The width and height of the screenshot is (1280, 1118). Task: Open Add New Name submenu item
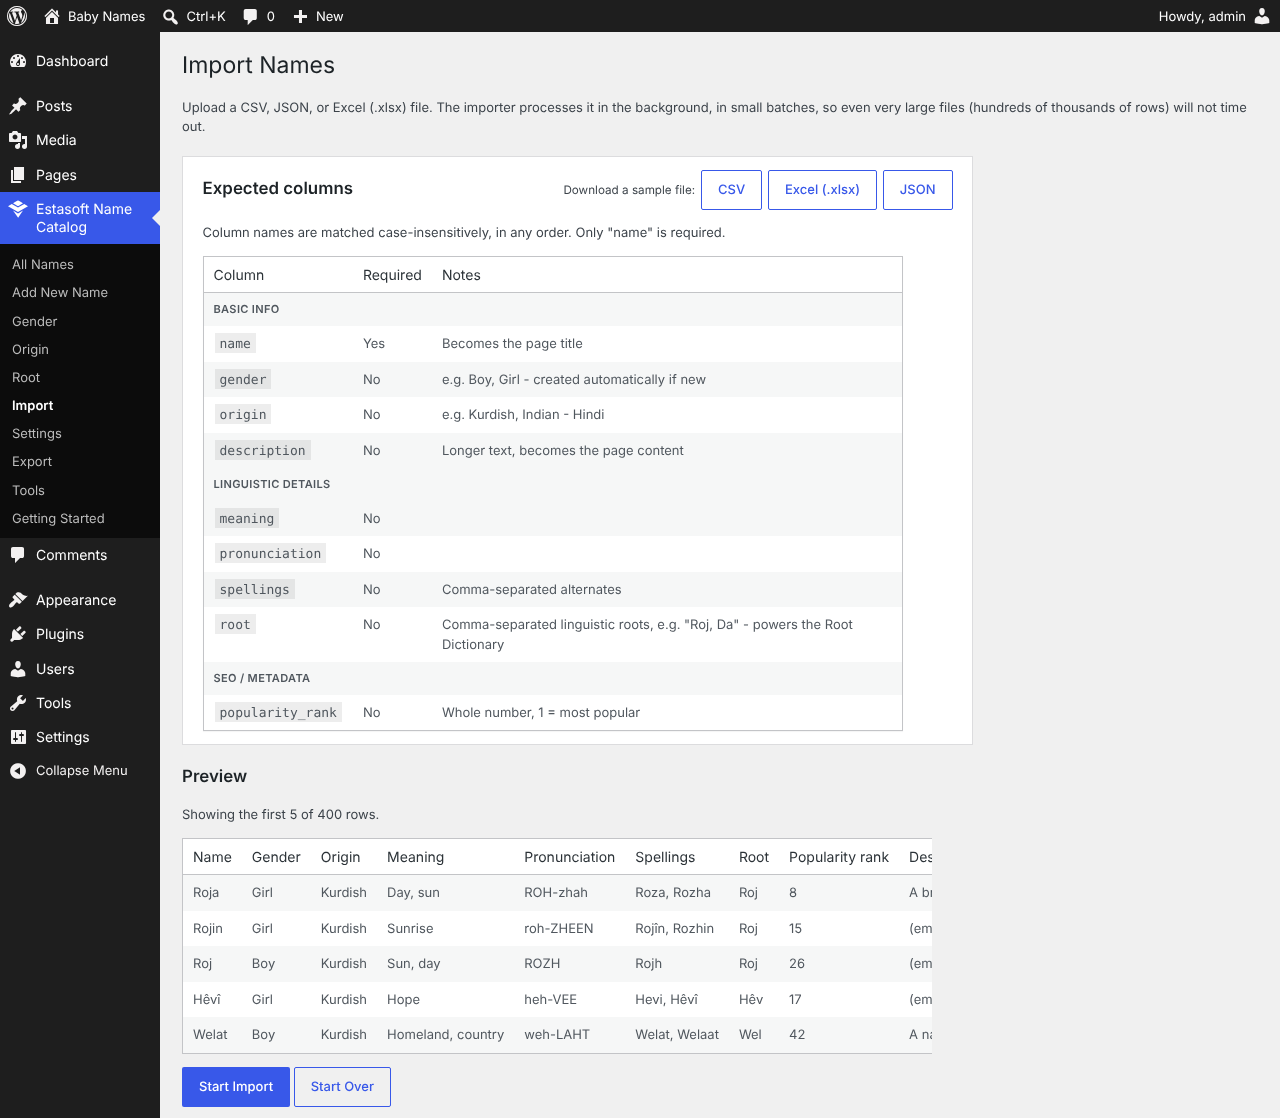pos(60,292)
